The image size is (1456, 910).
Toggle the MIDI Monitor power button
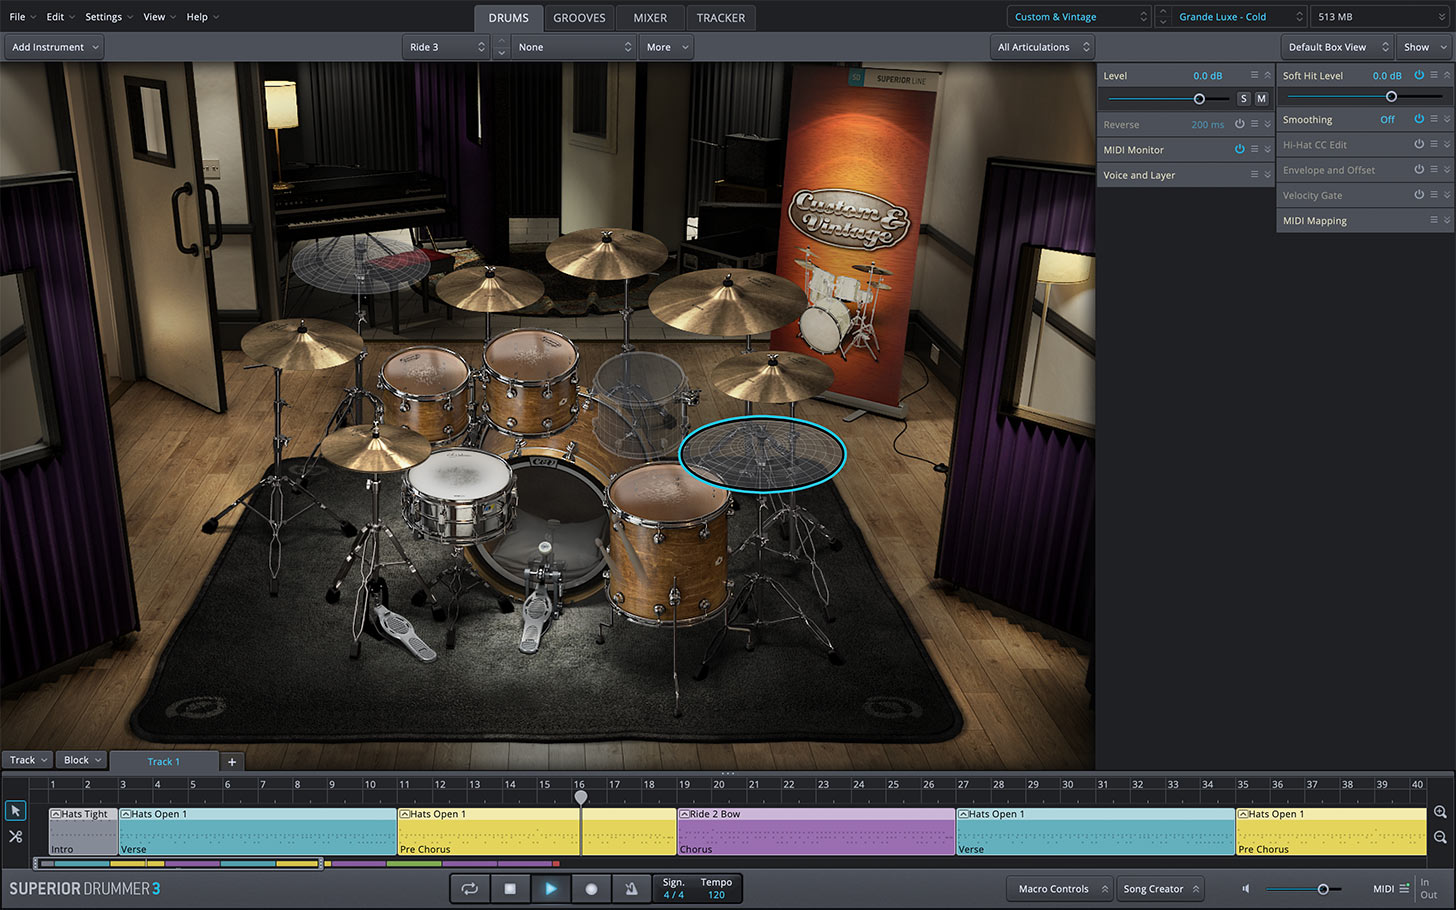(1239, 149)
